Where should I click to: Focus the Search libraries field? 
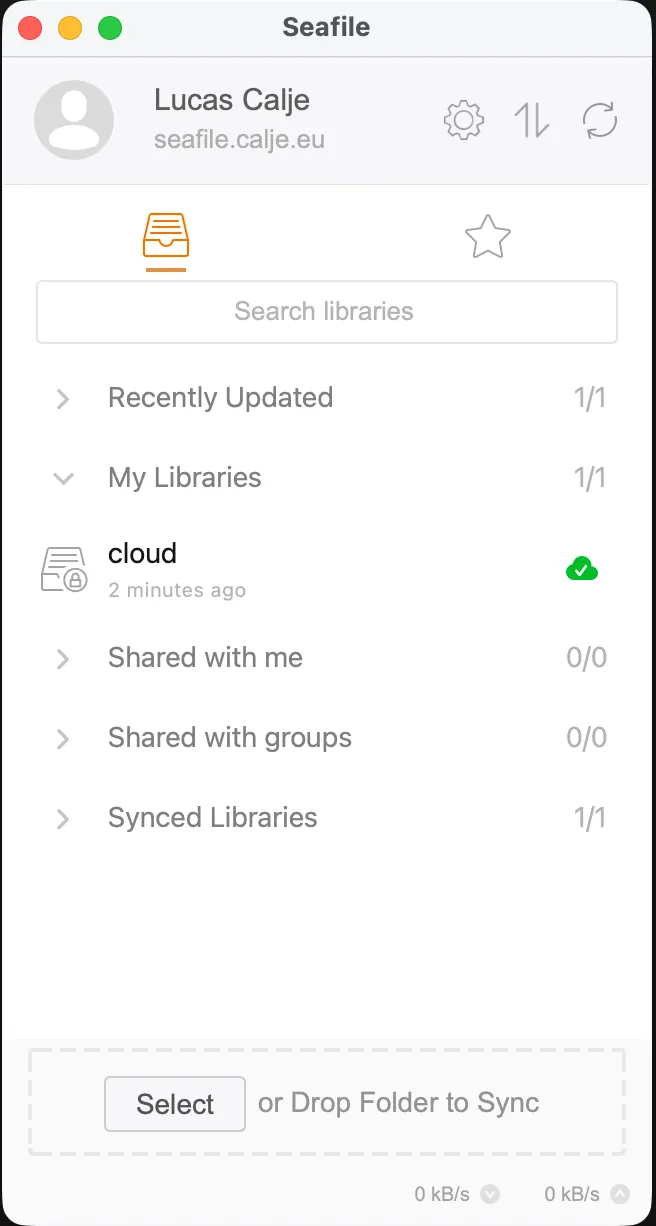(327, 312)
